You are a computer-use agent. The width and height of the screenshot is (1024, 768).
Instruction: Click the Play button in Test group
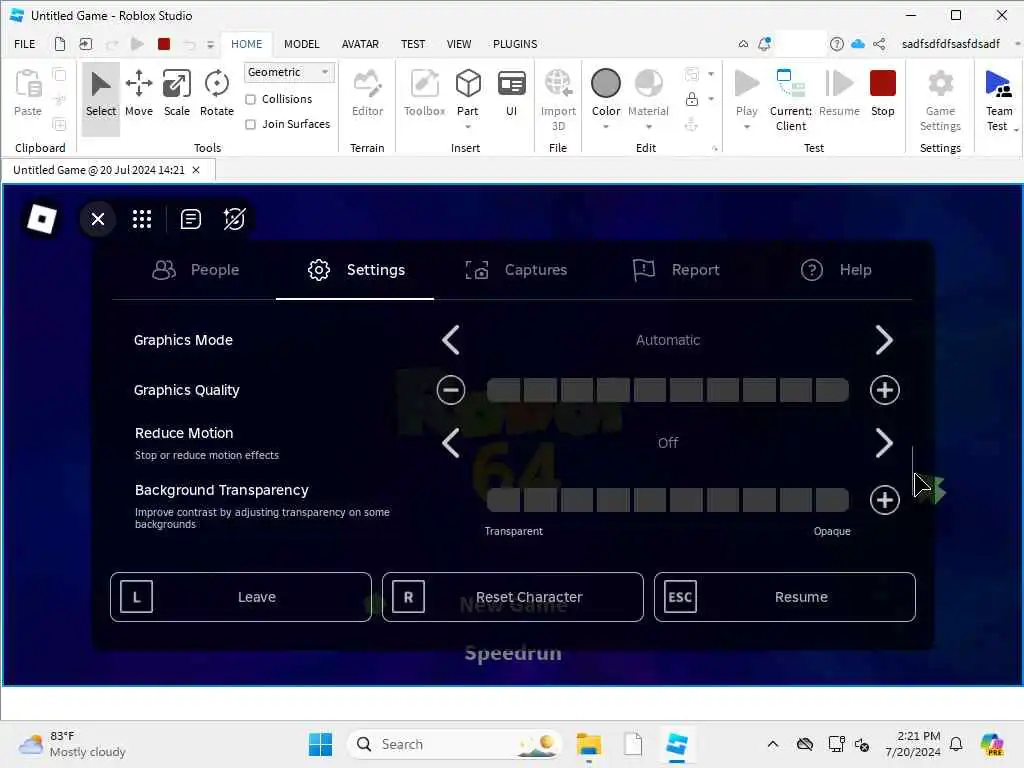pos(746,93)
